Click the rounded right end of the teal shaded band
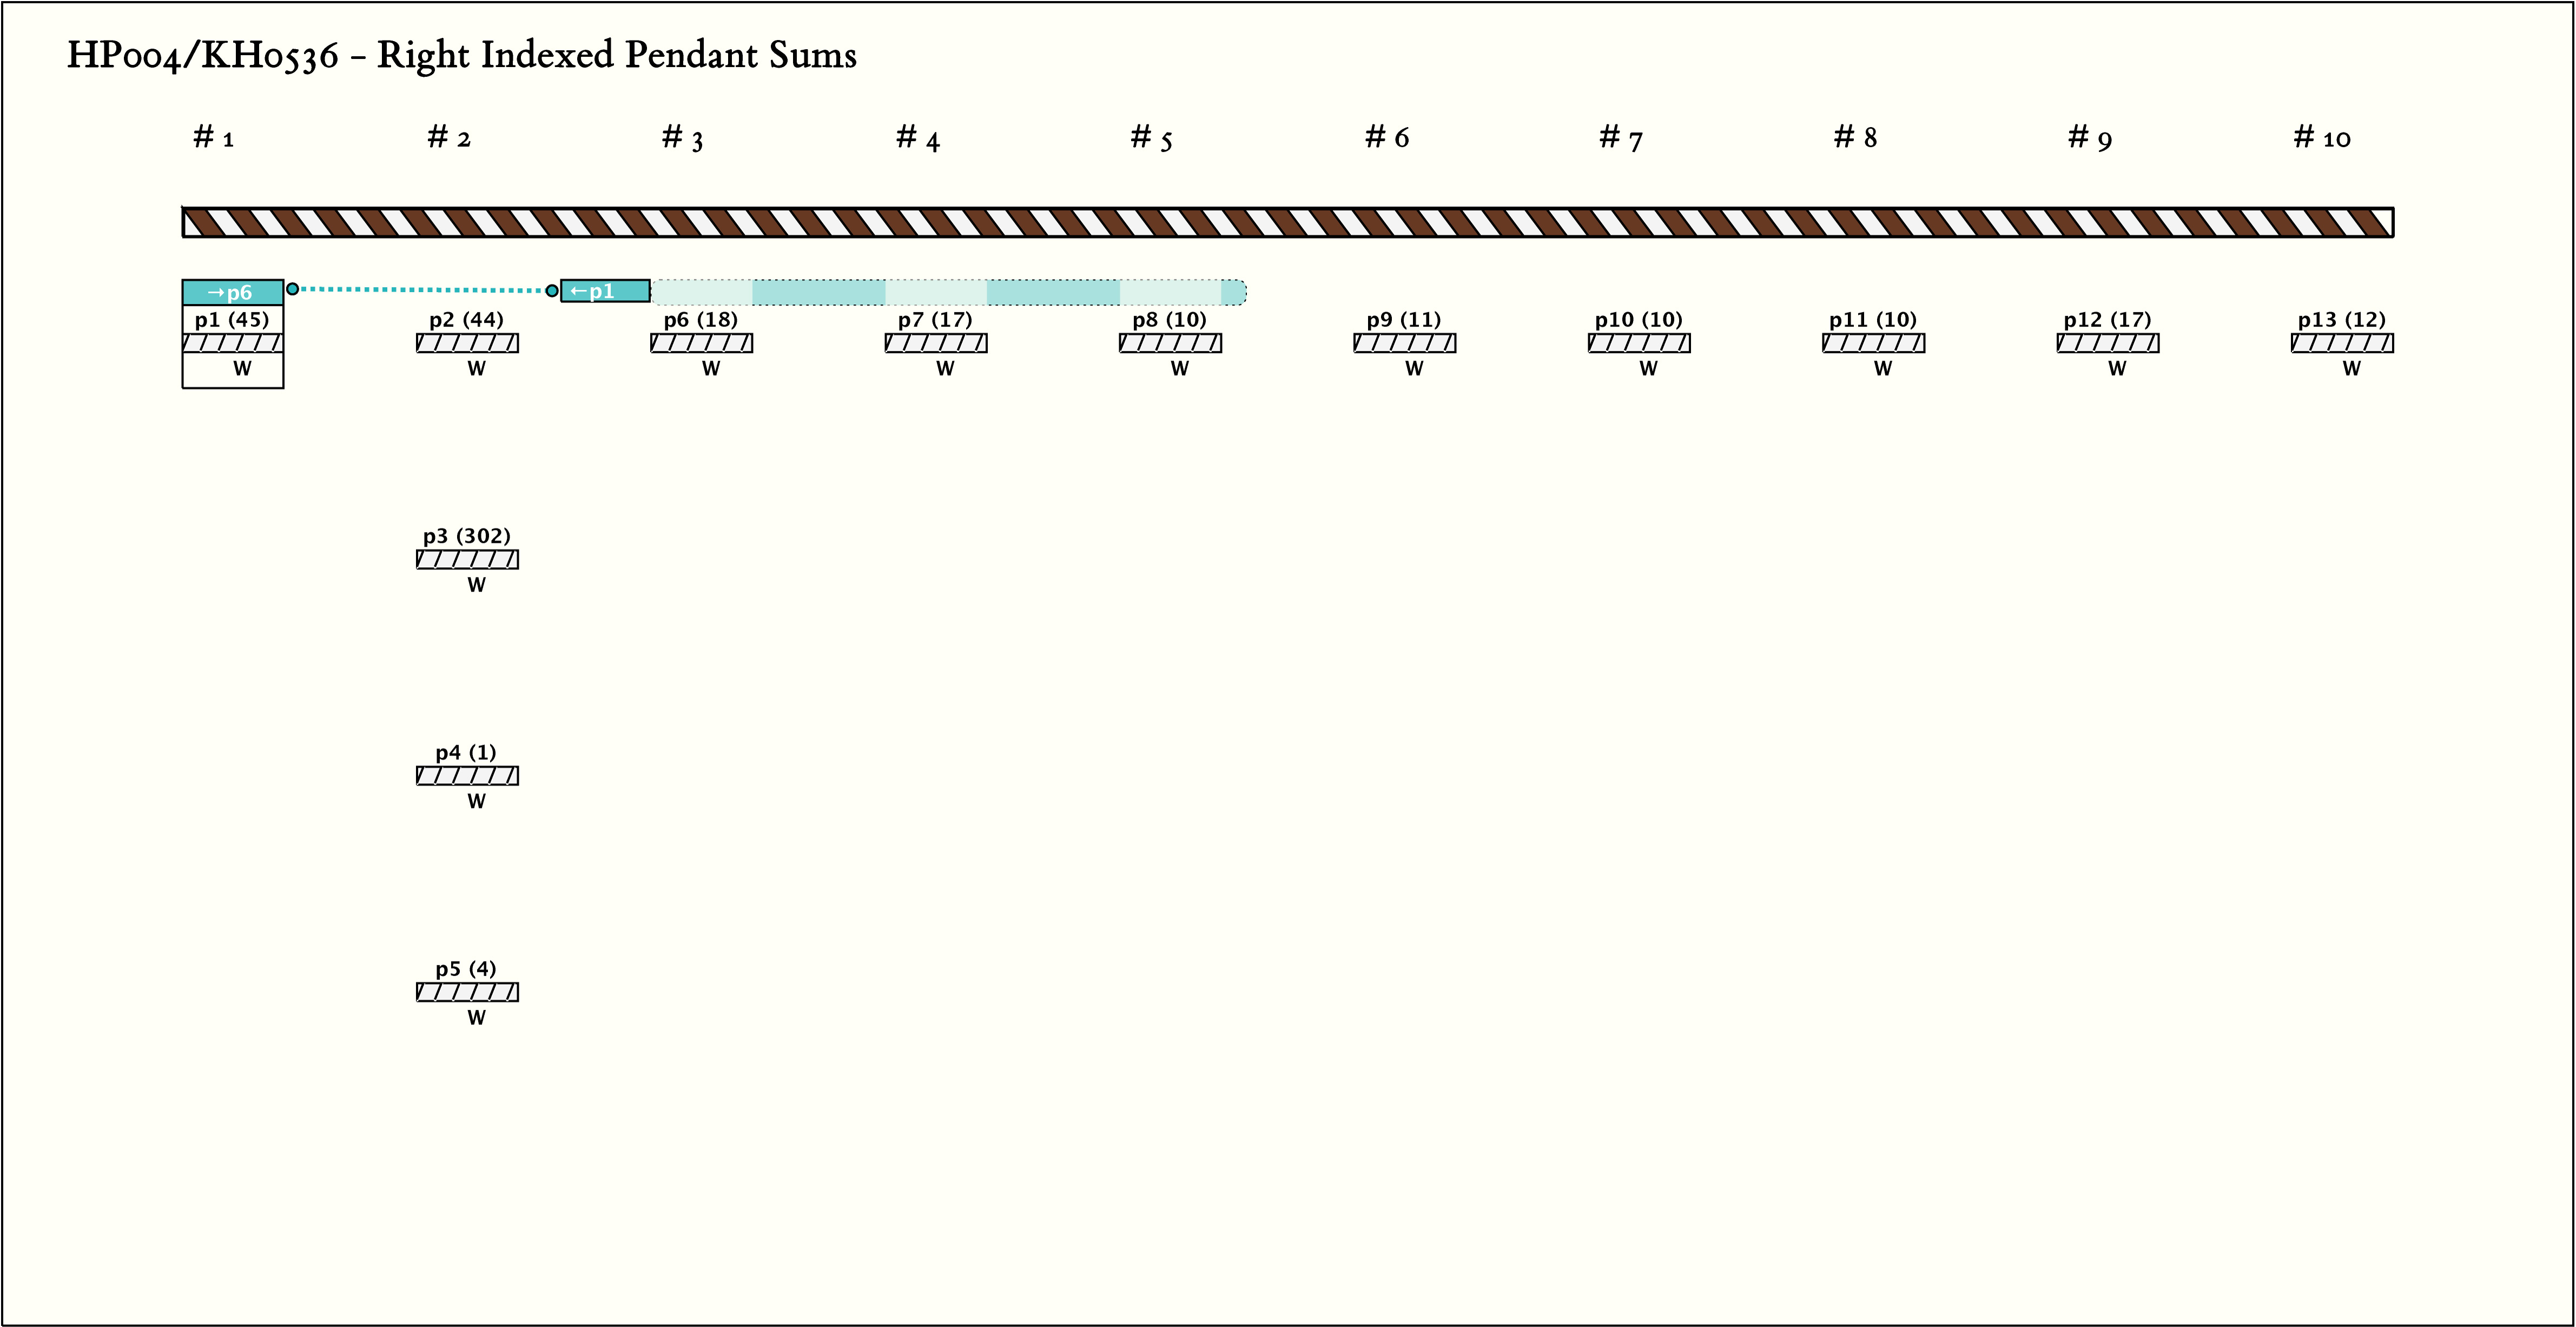The height and width of the screenshot is (1327, 2576). click(x=1236, y=292)
